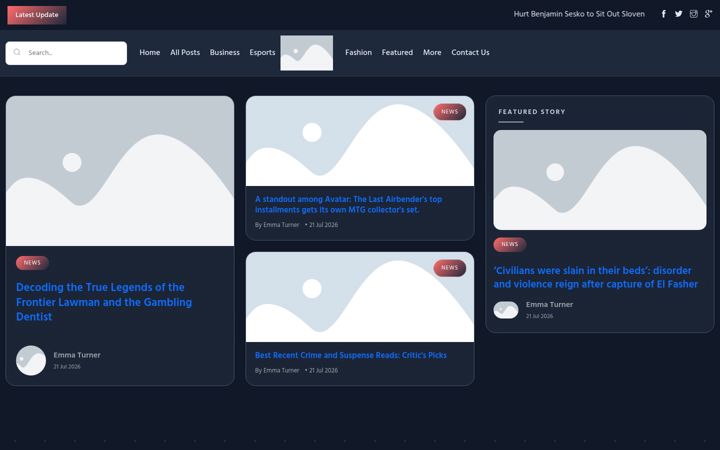Open the Business menu item
The image size is (720, 450).
[x=225, y=52]
